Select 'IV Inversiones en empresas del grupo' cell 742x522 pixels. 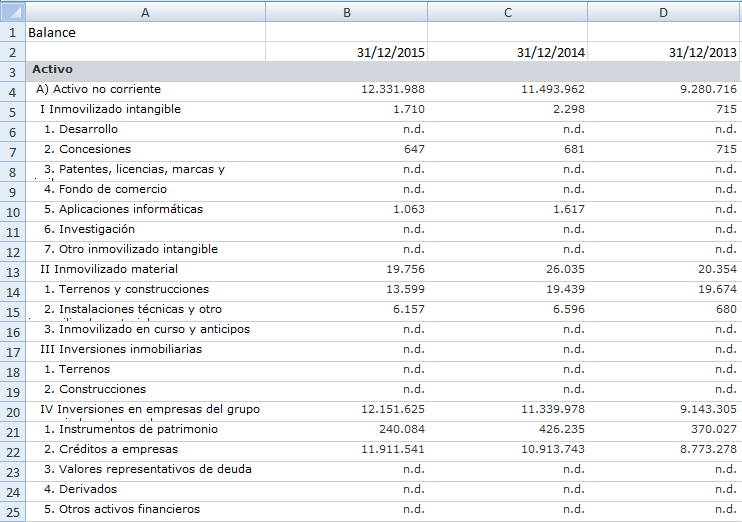click(x=145, y=411)
